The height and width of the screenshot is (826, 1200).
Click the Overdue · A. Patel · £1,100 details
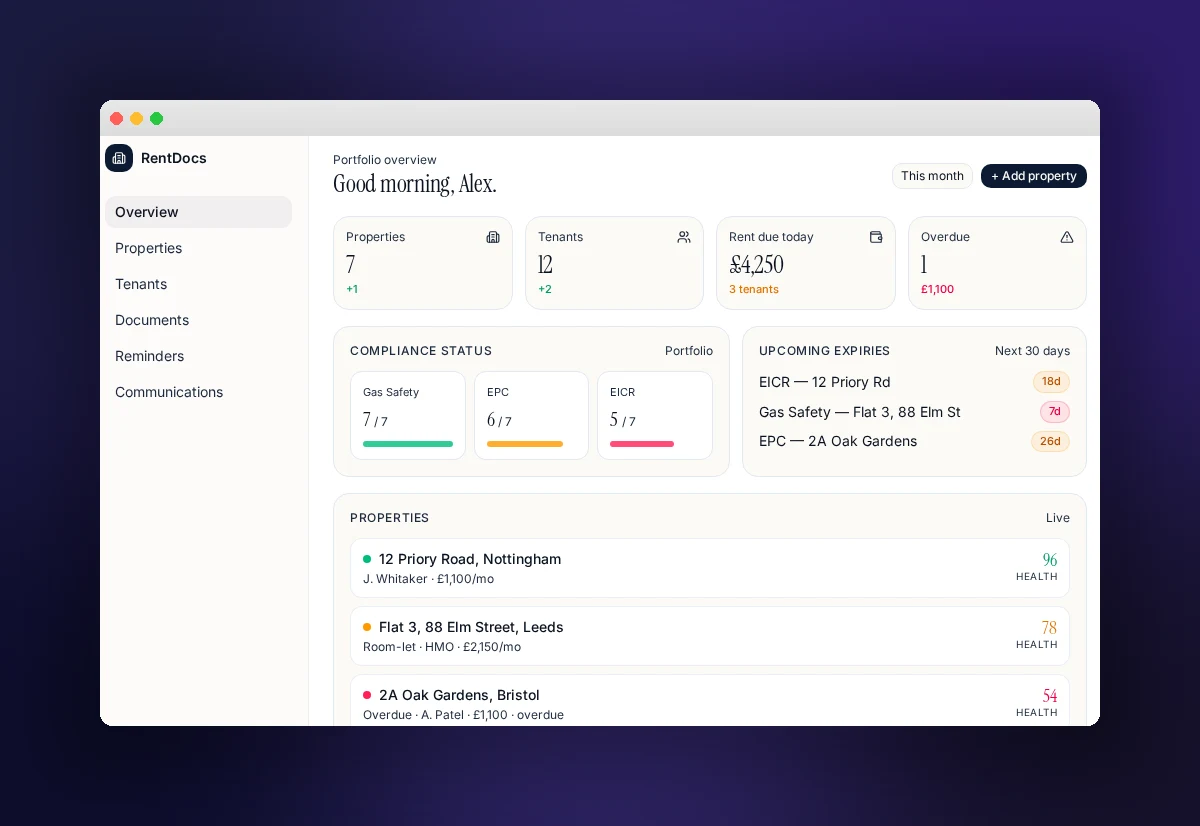coord(463,715)
